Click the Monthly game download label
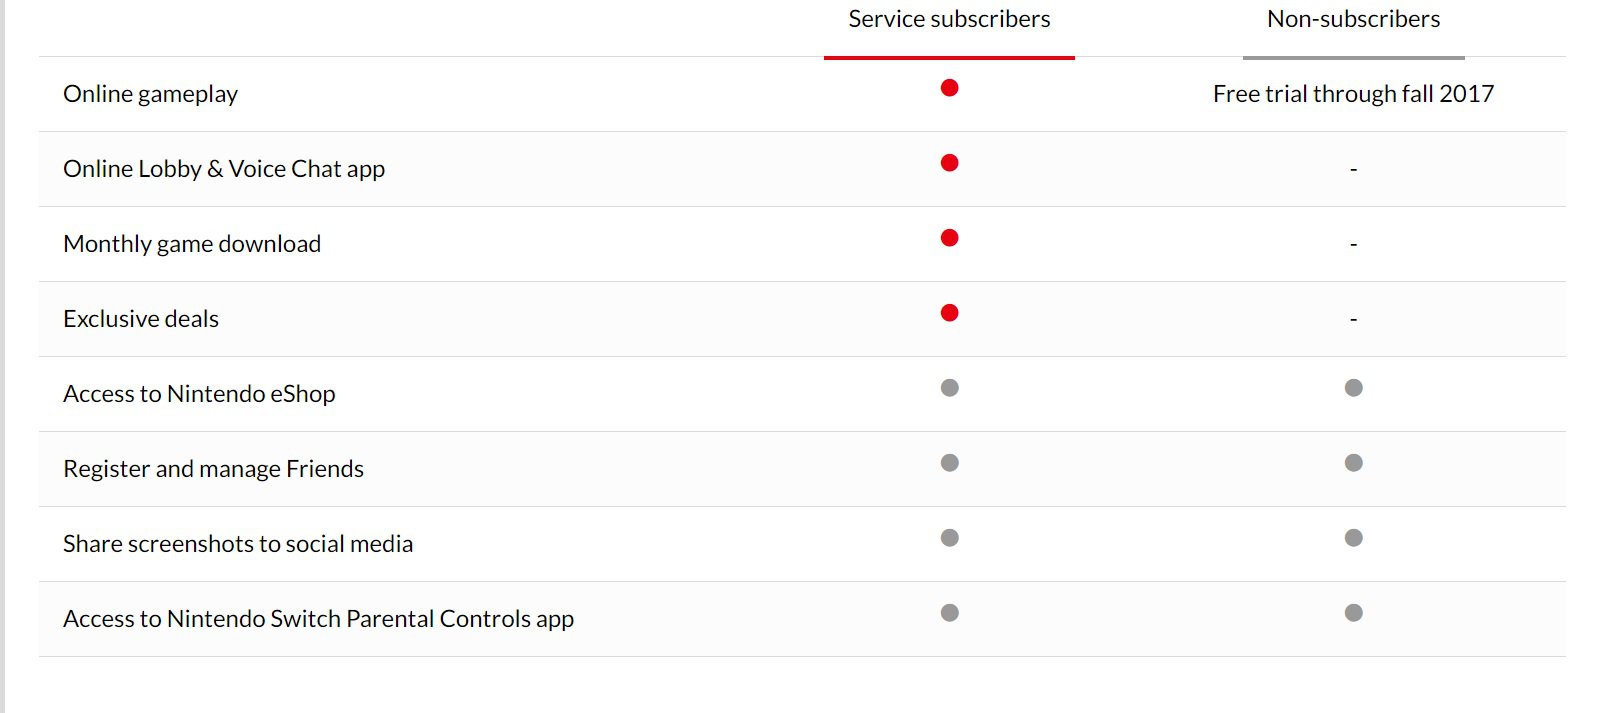Viewport: 1597px width, 713px height. pyautogui.click(x=192, y=244)
